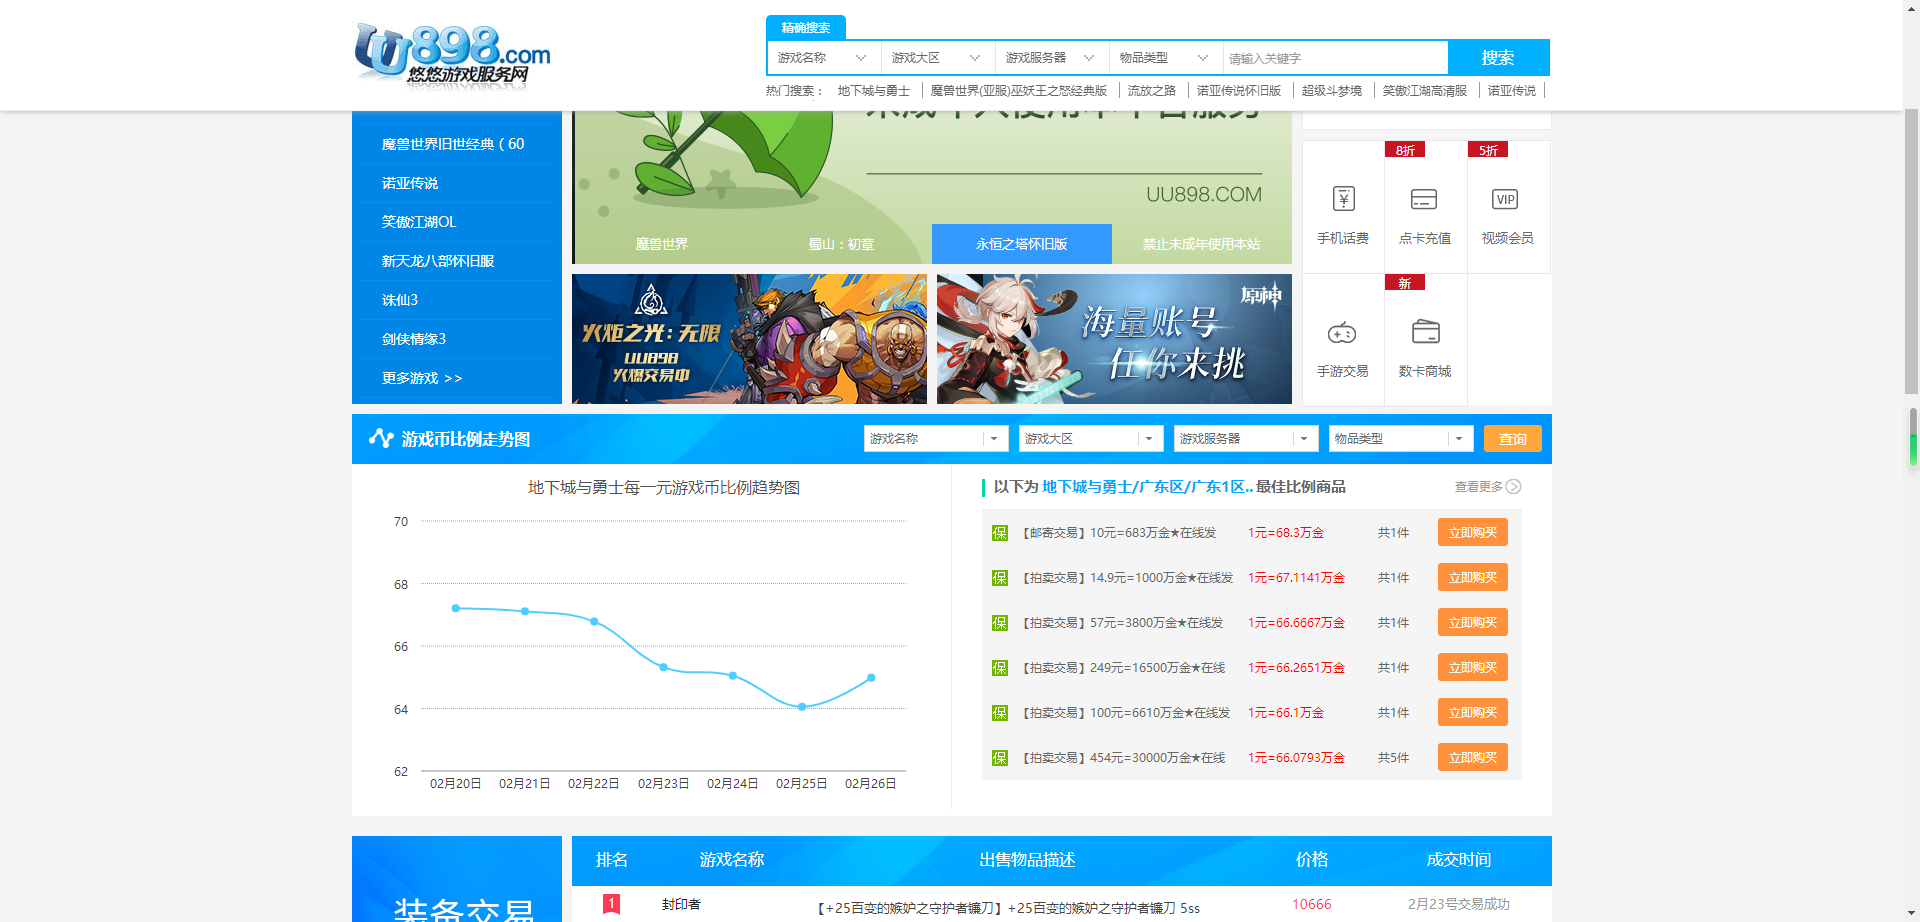This screenshot has width=1920, height=922.
Task: Buy the 100元=6610万金 listing
Action: pos(1472,713)
